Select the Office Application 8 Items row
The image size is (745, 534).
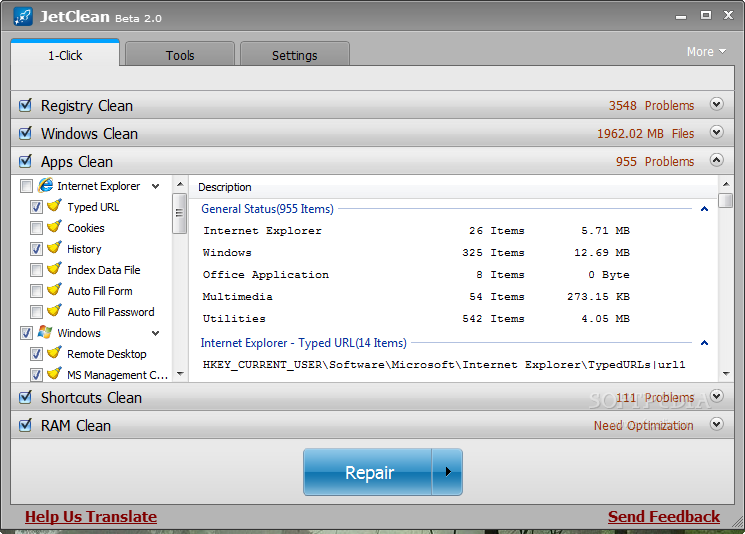416,275
